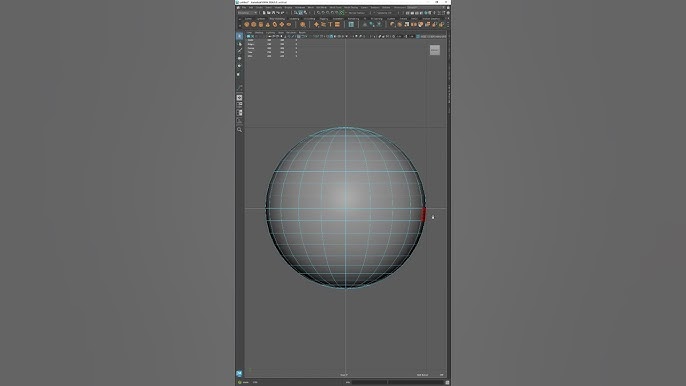The width and height of the screenshot is (686, 386).
Task: Open the viewport Renderer panel menu
Action: pyautogui.click(x=291, y=33)
